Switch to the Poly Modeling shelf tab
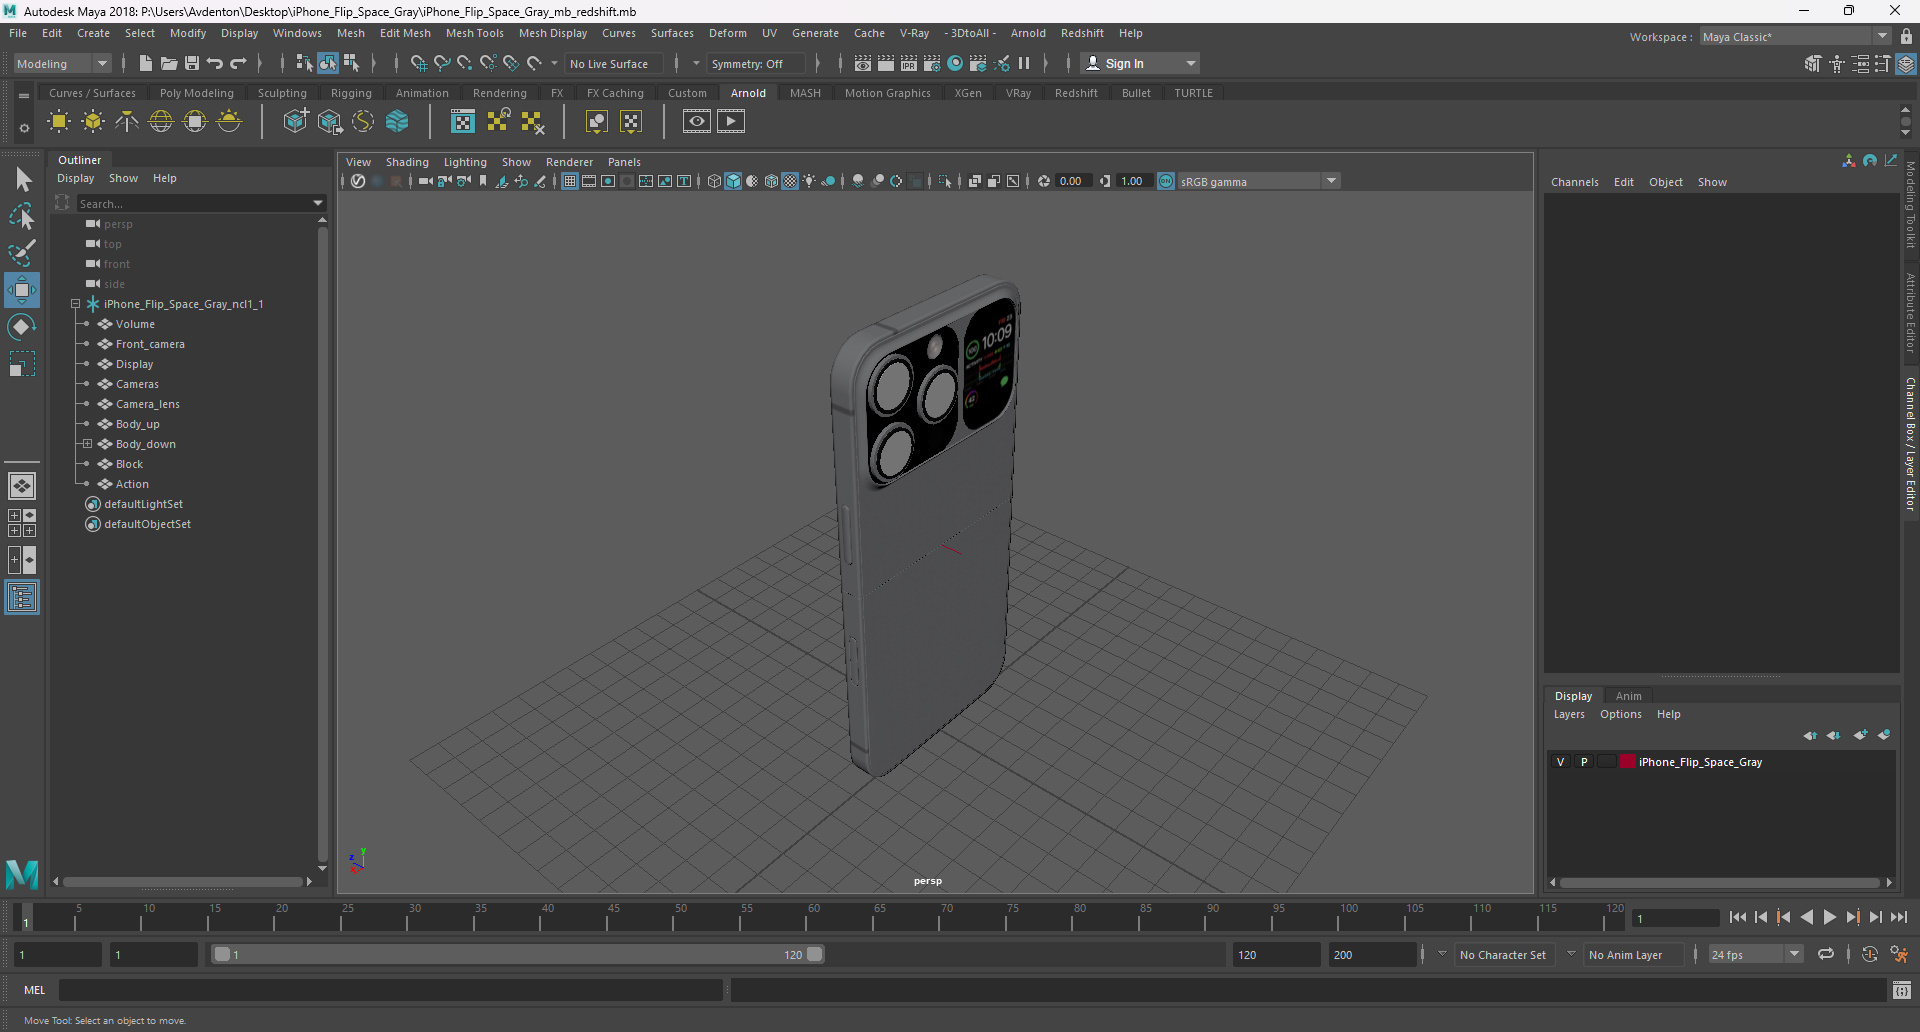 click(x=196, y=93)
